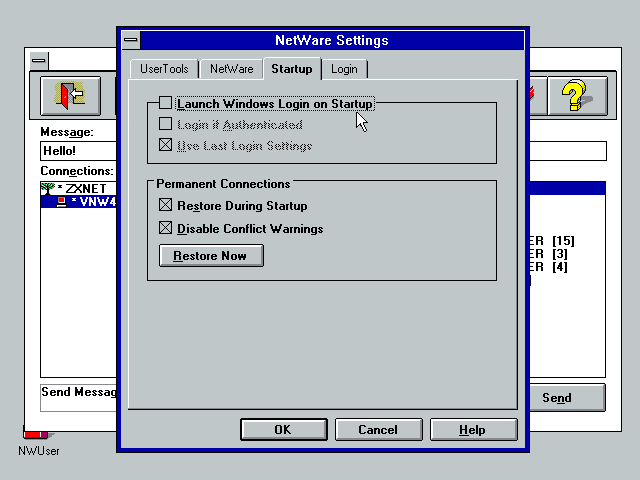Click the NetWare Settings title bar

coord(332,40)
